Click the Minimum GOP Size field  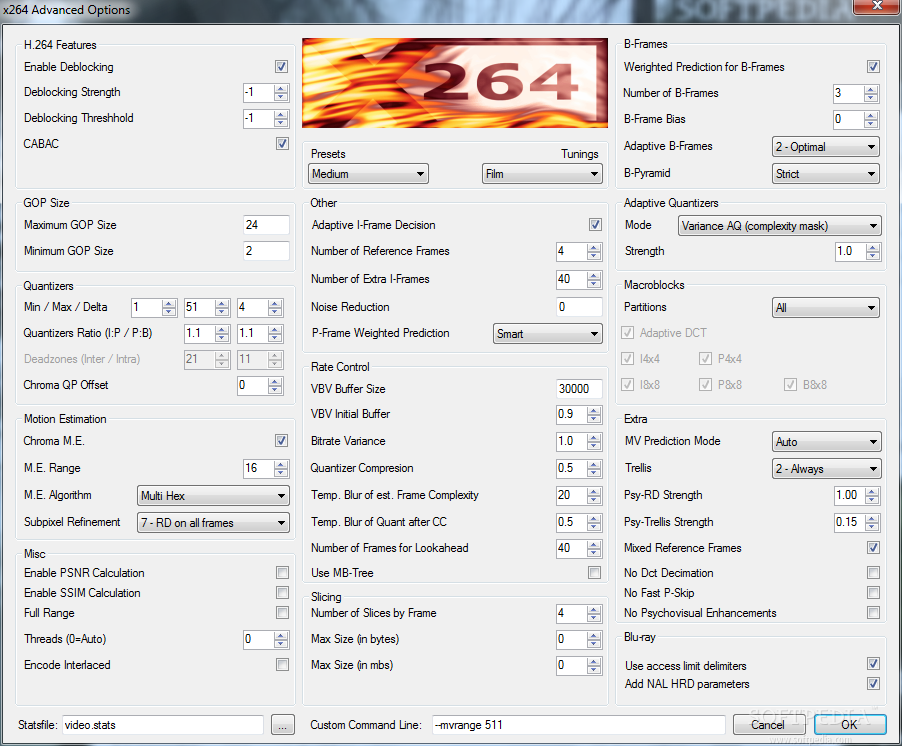(266, 251)
